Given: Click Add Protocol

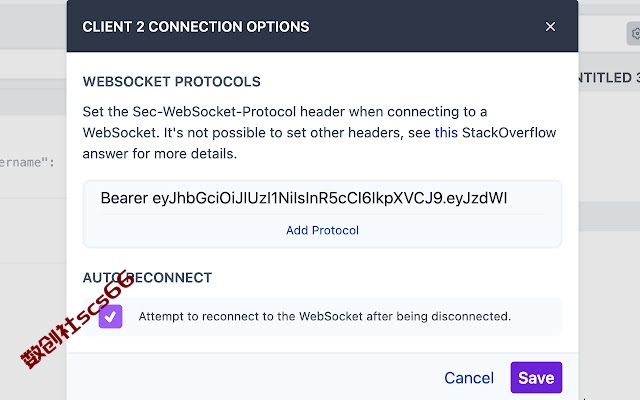Looking at the screenshot, I should [x=322, y=230].
